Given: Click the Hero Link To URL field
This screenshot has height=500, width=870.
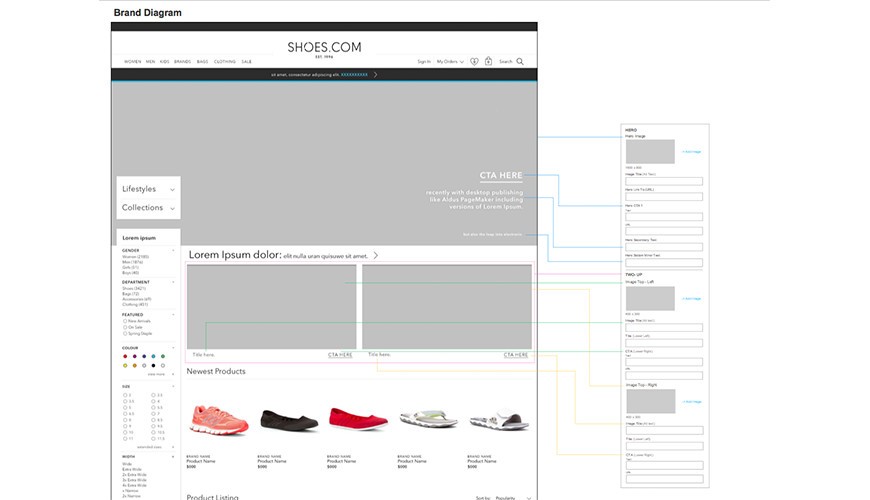Looking at the screenshot, I should pos(664,196).
